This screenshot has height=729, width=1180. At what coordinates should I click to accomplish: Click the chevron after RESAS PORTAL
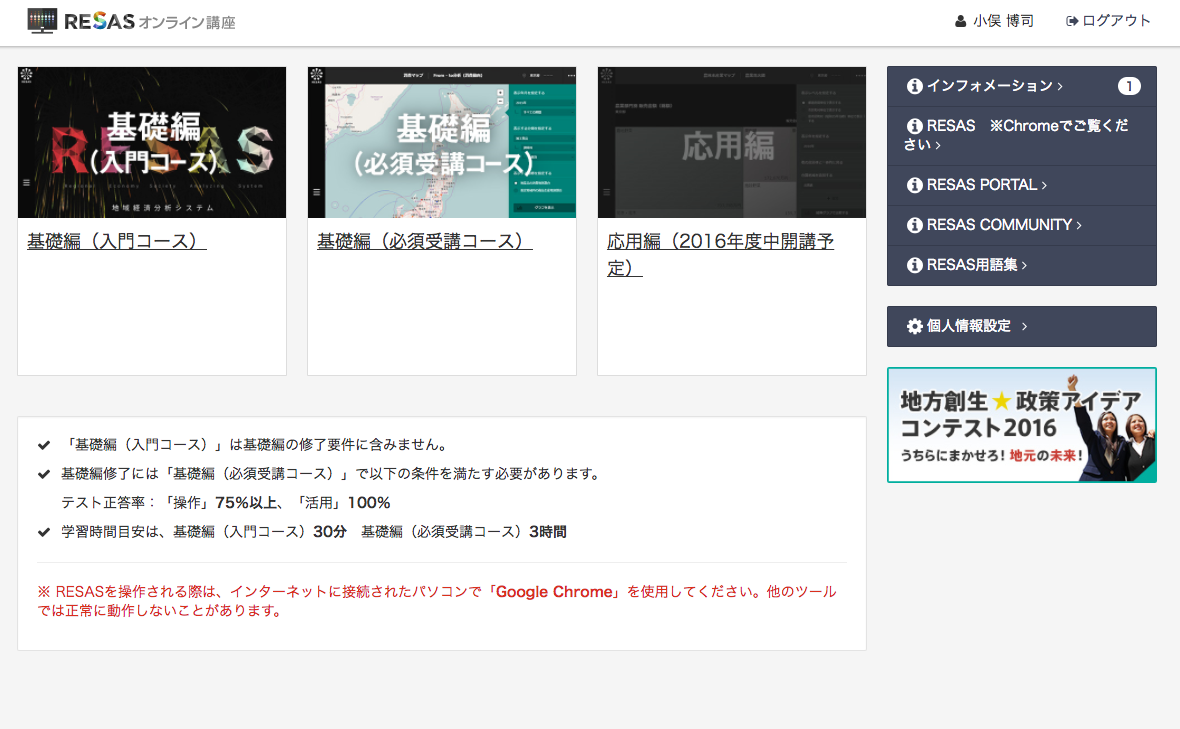1044,186
